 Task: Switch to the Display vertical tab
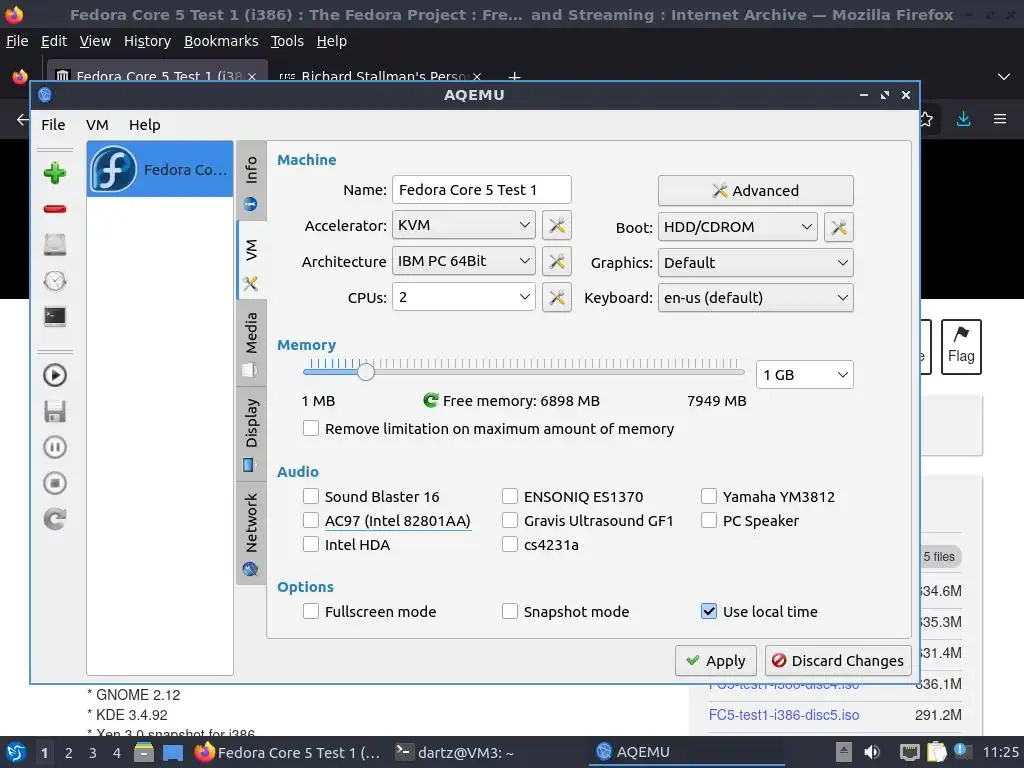point(251,434)
